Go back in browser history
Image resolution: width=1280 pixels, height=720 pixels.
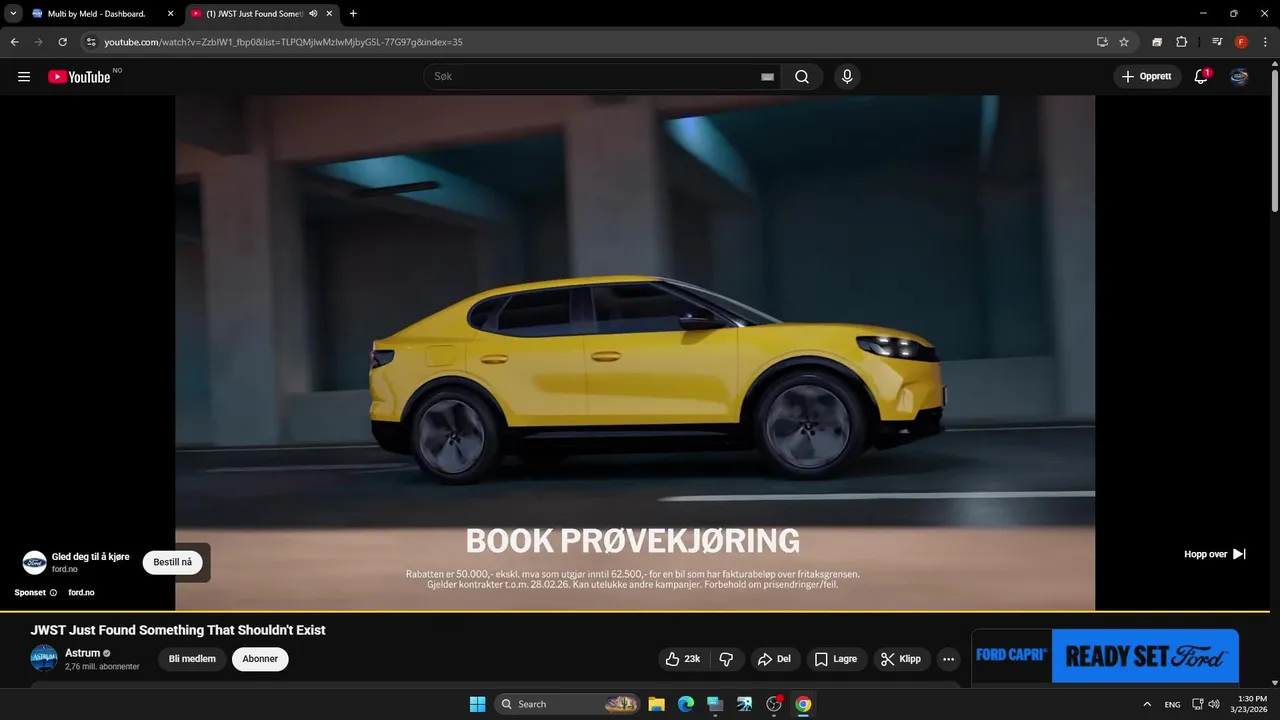click(x=14, y=42)
